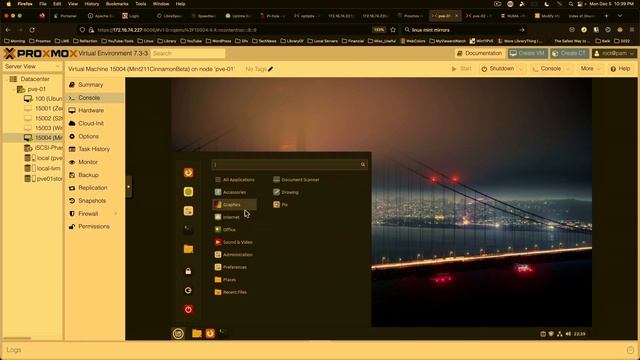
Task: Open the root@pam user dropdown
Action: pyautogui.click(x=614, y=53)
